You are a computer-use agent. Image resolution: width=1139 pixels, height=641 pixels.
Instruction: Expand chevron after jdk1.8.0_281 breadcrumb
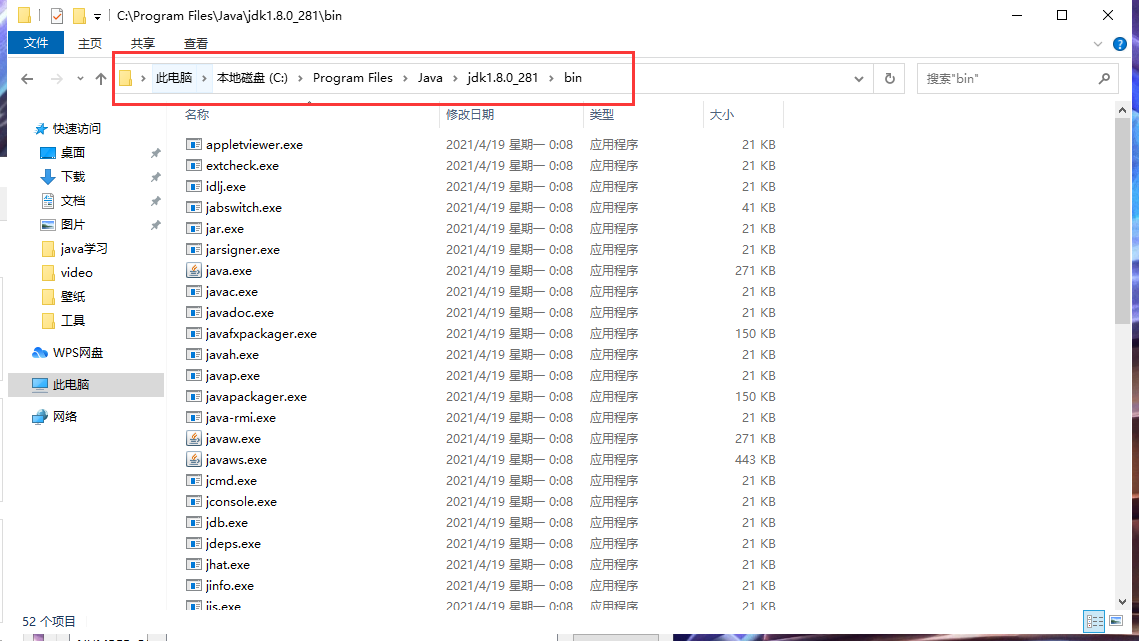pos(551,78)
